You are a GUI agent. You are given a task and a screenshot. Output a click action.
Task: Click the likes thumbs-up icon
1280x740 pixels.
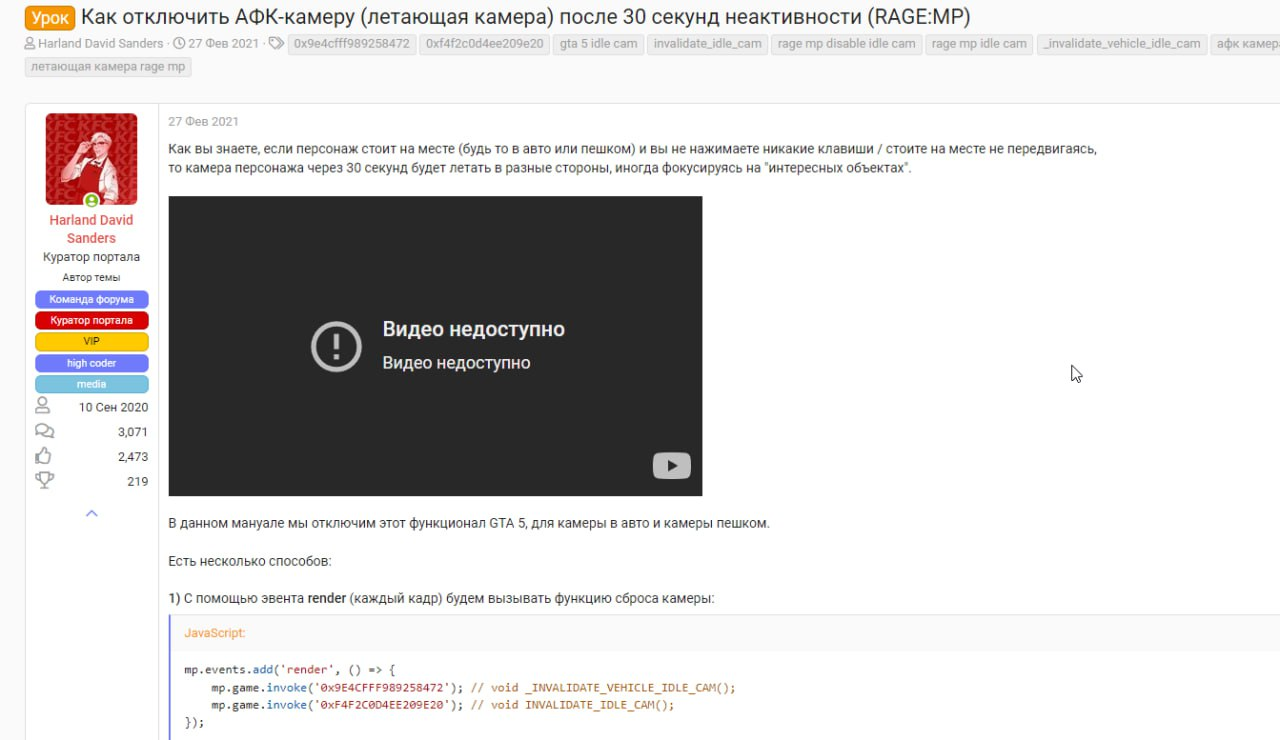point(43,456)
